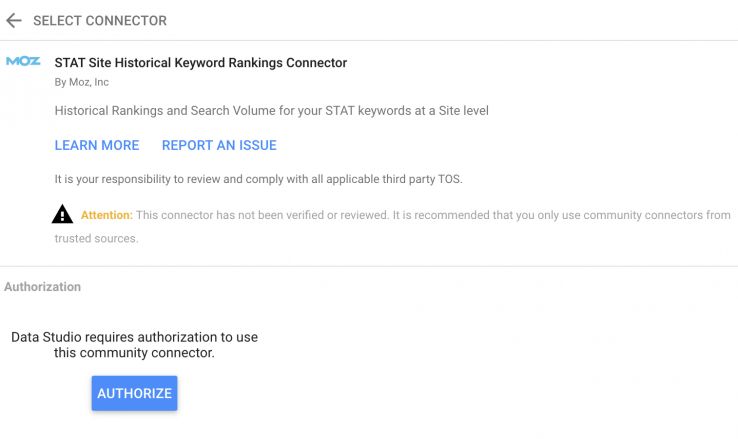Click the "Data Studio requires authorization" message

(x=134, y=337)
